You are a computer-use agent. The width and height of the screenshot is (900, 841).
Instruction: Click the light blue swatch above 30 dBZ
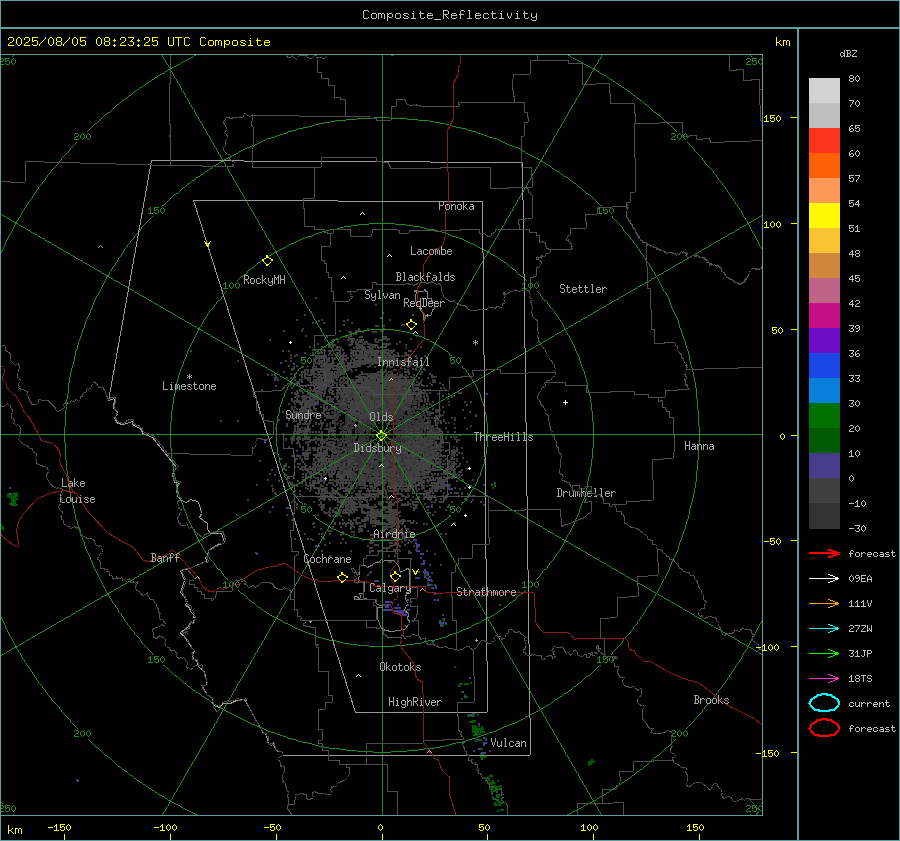coord(824,390)
